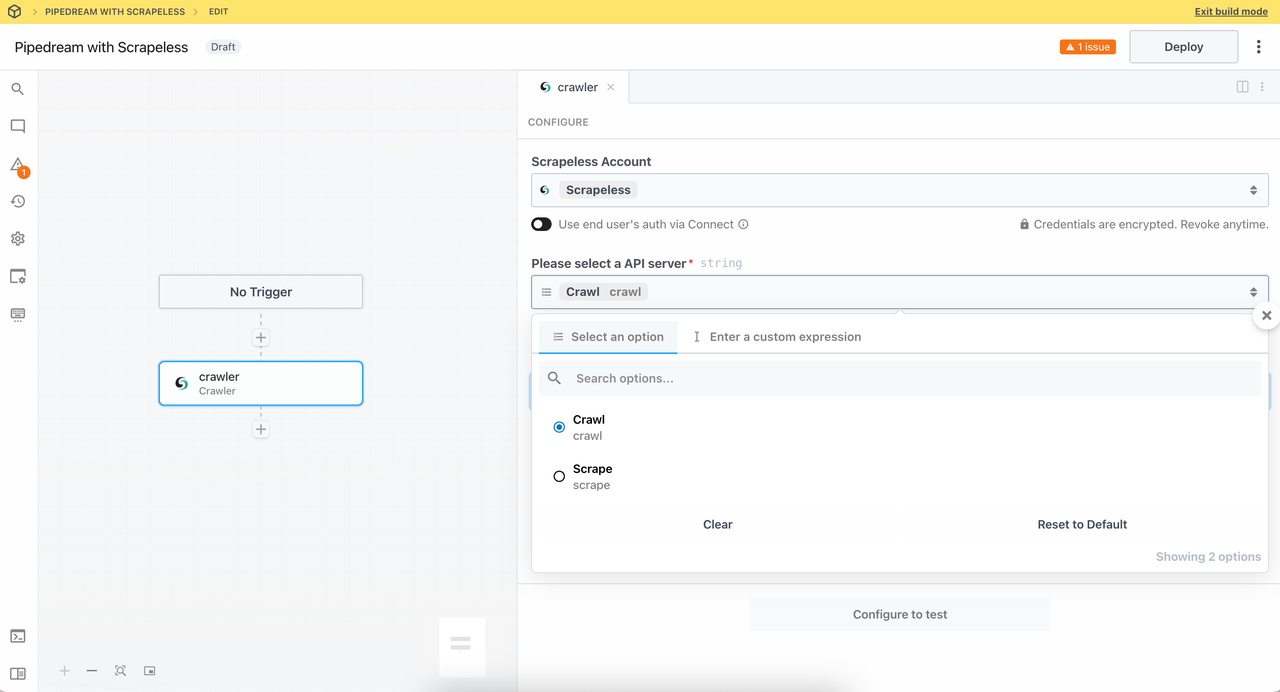Select the Crawl radio option

click(x=559, y=427)
